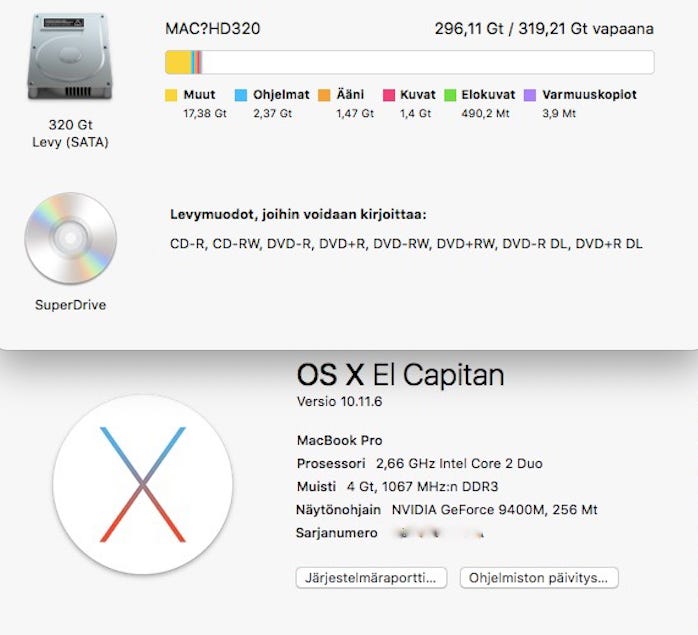Click the 320 Gt hard disk icon

70,56
